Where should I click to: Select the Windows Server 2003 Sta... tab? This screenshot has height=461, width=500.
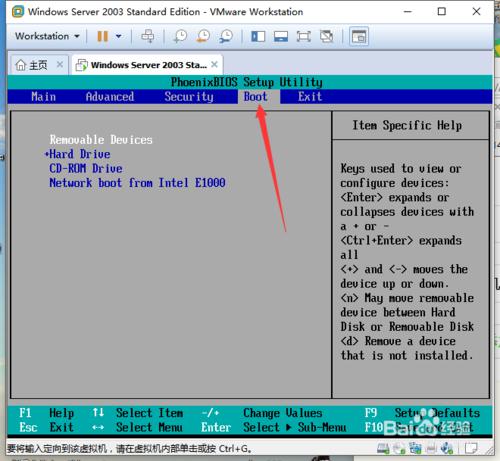tap(147, 65)
